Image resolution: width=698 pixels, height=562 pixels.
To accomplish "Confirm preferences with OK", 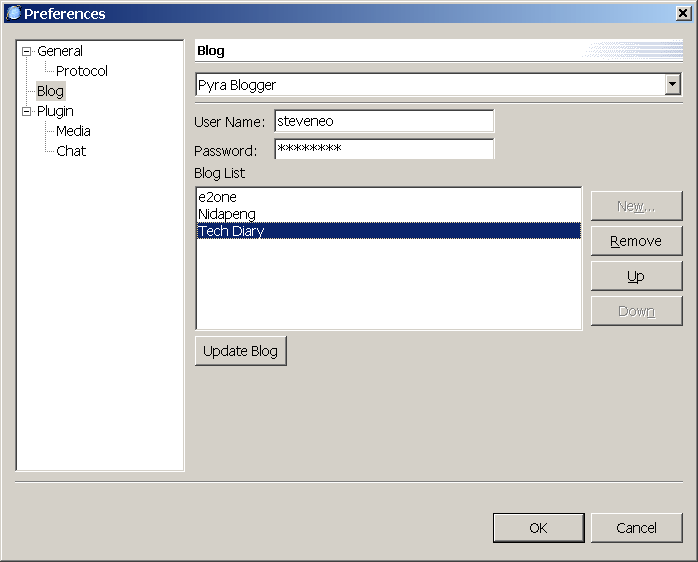I will pos(538,528).
